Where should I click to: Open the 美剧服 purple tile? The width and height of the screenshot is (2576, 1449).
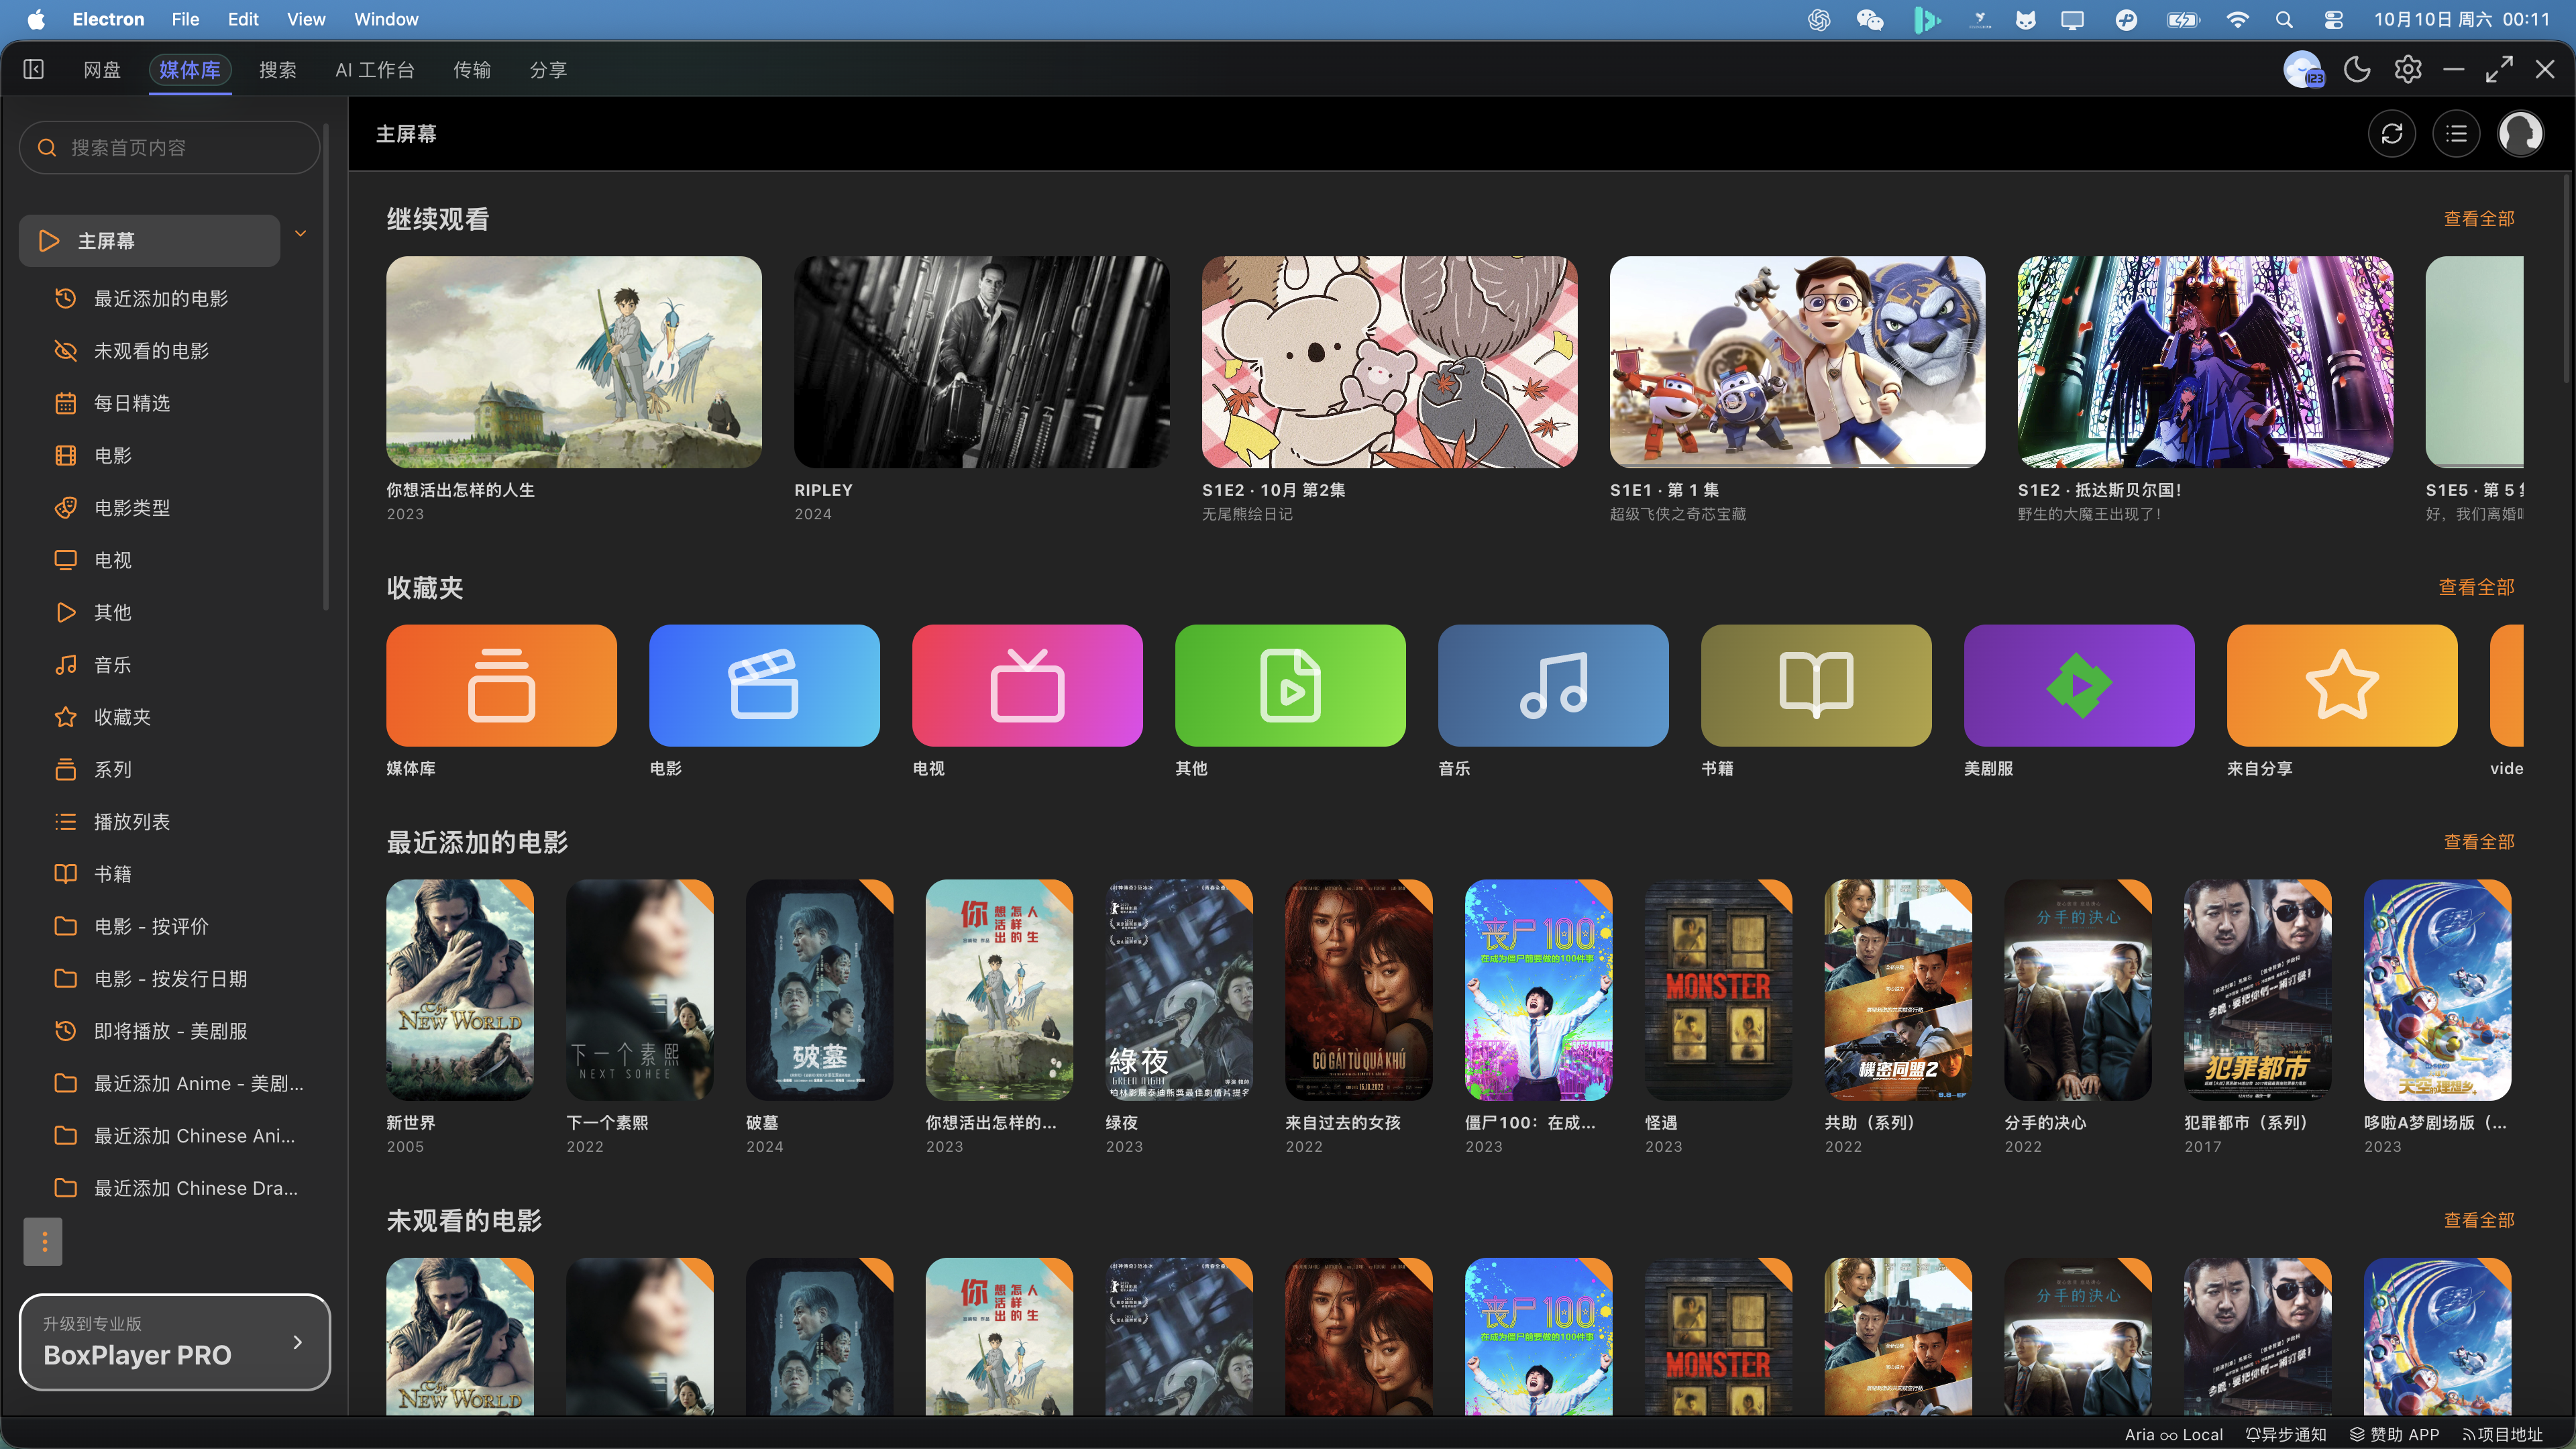point(2079,685)
